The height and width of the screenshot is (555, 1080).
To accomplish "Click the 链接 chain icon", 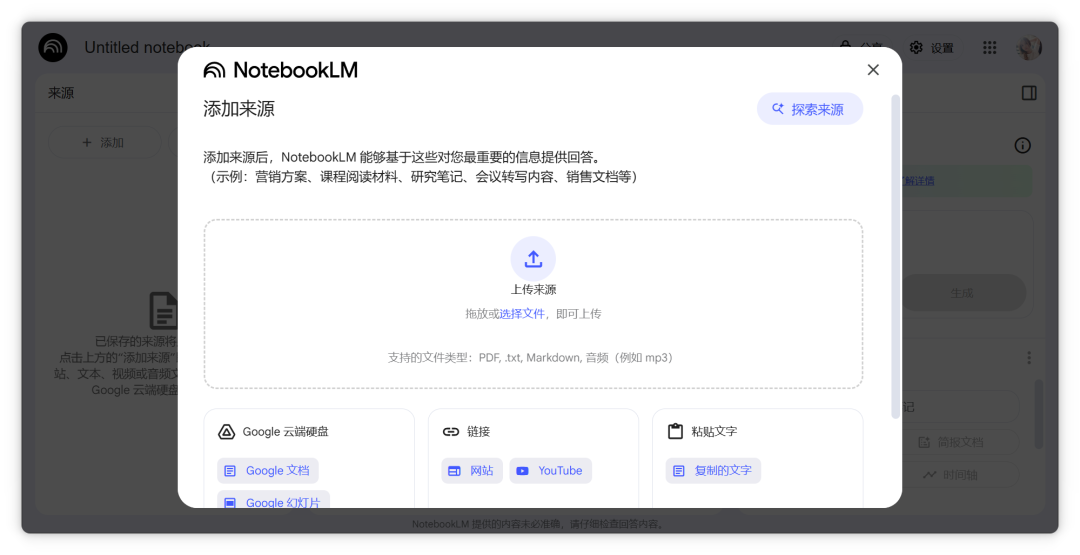I will point(450,432).
